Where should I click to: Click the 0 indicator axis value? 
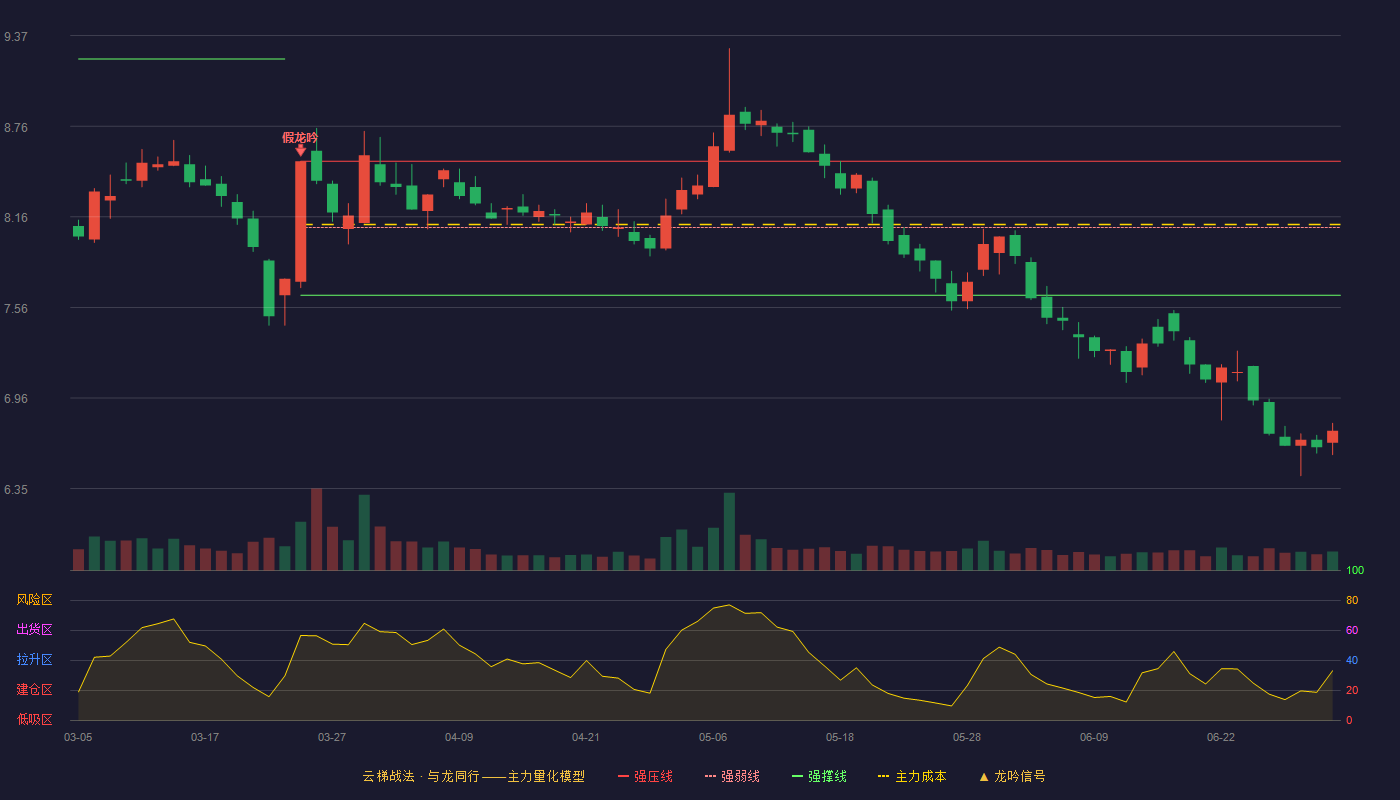[1349, 720]
